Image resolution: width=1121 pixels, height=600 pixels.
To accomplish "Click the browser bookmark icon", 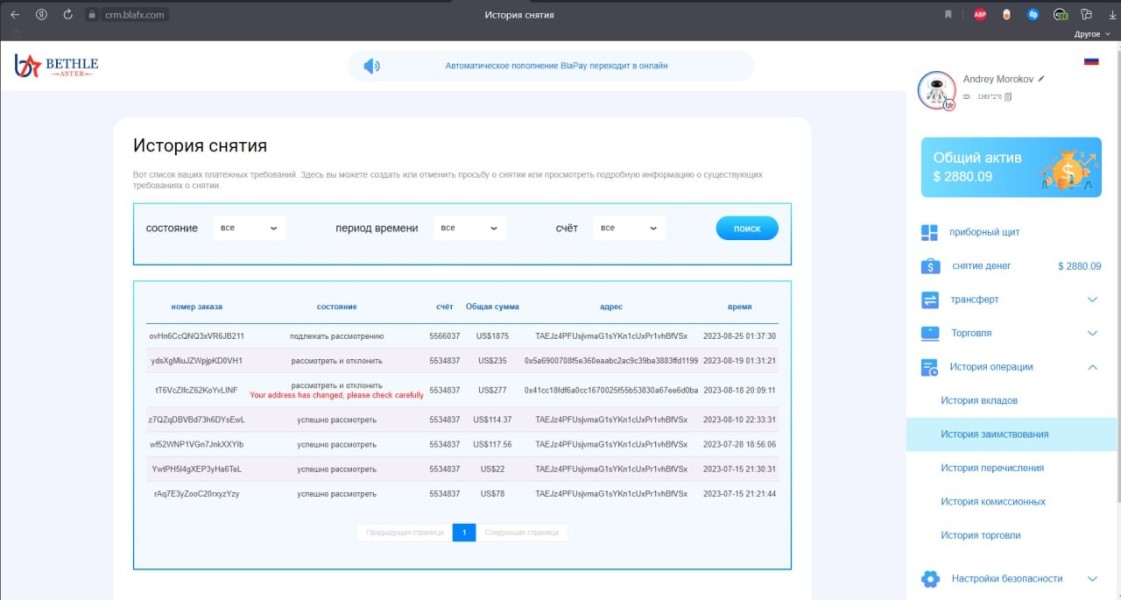I will [948, 14].
